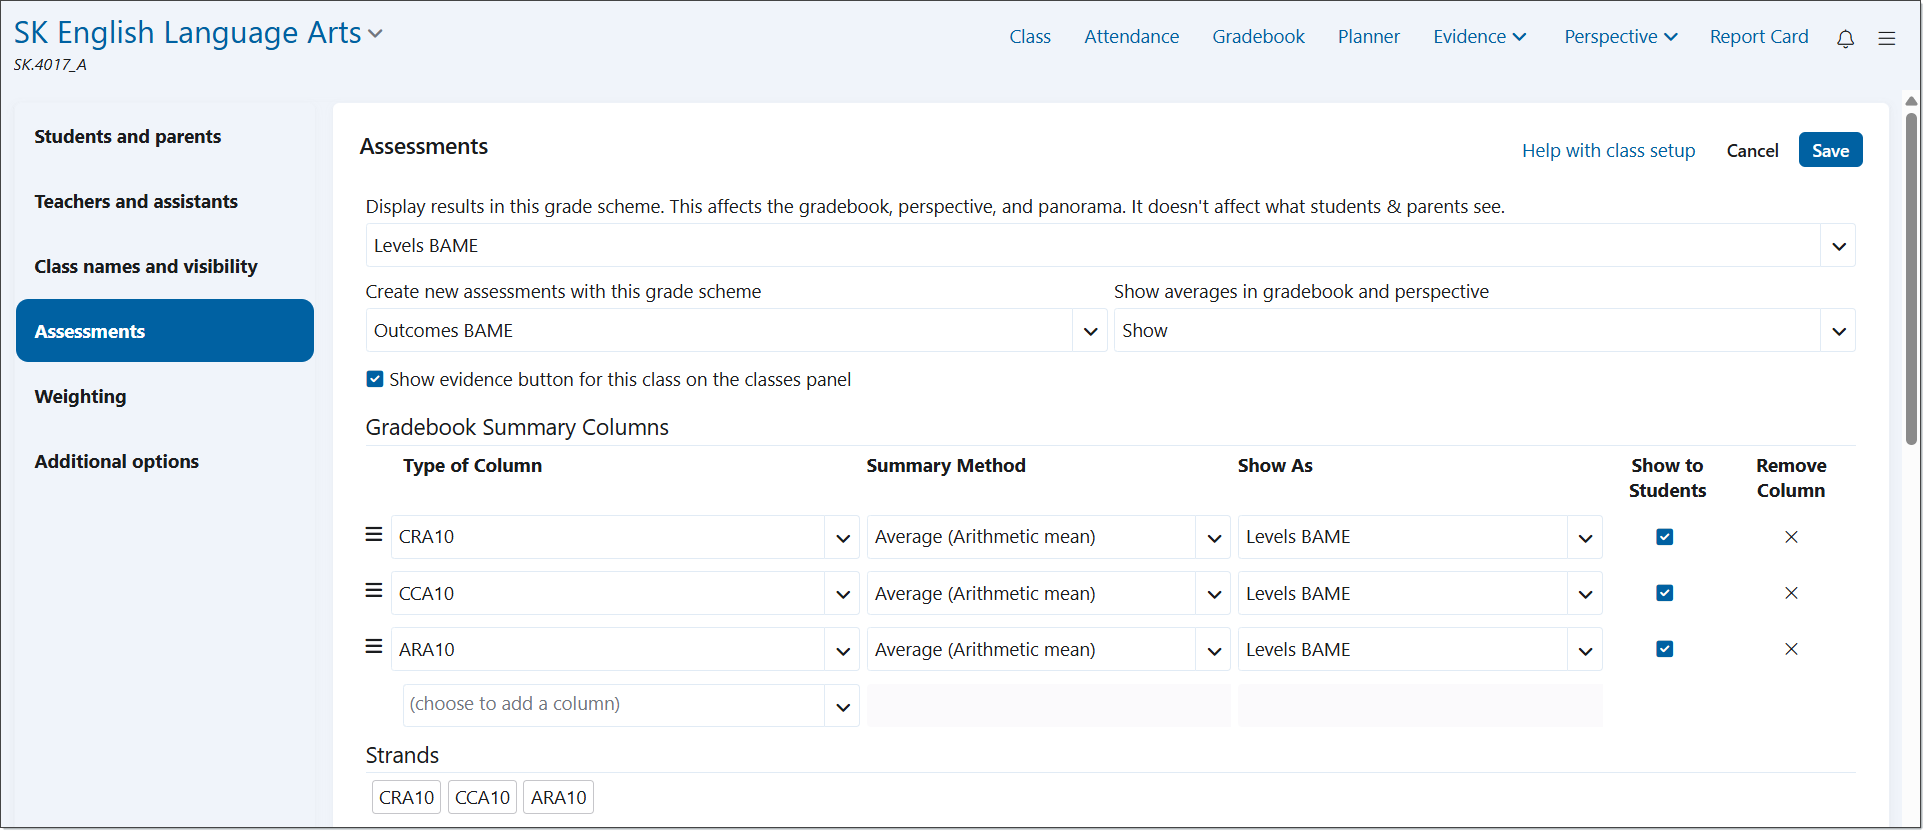
Task: Open the Class page
Action: tap(1030, 37)
